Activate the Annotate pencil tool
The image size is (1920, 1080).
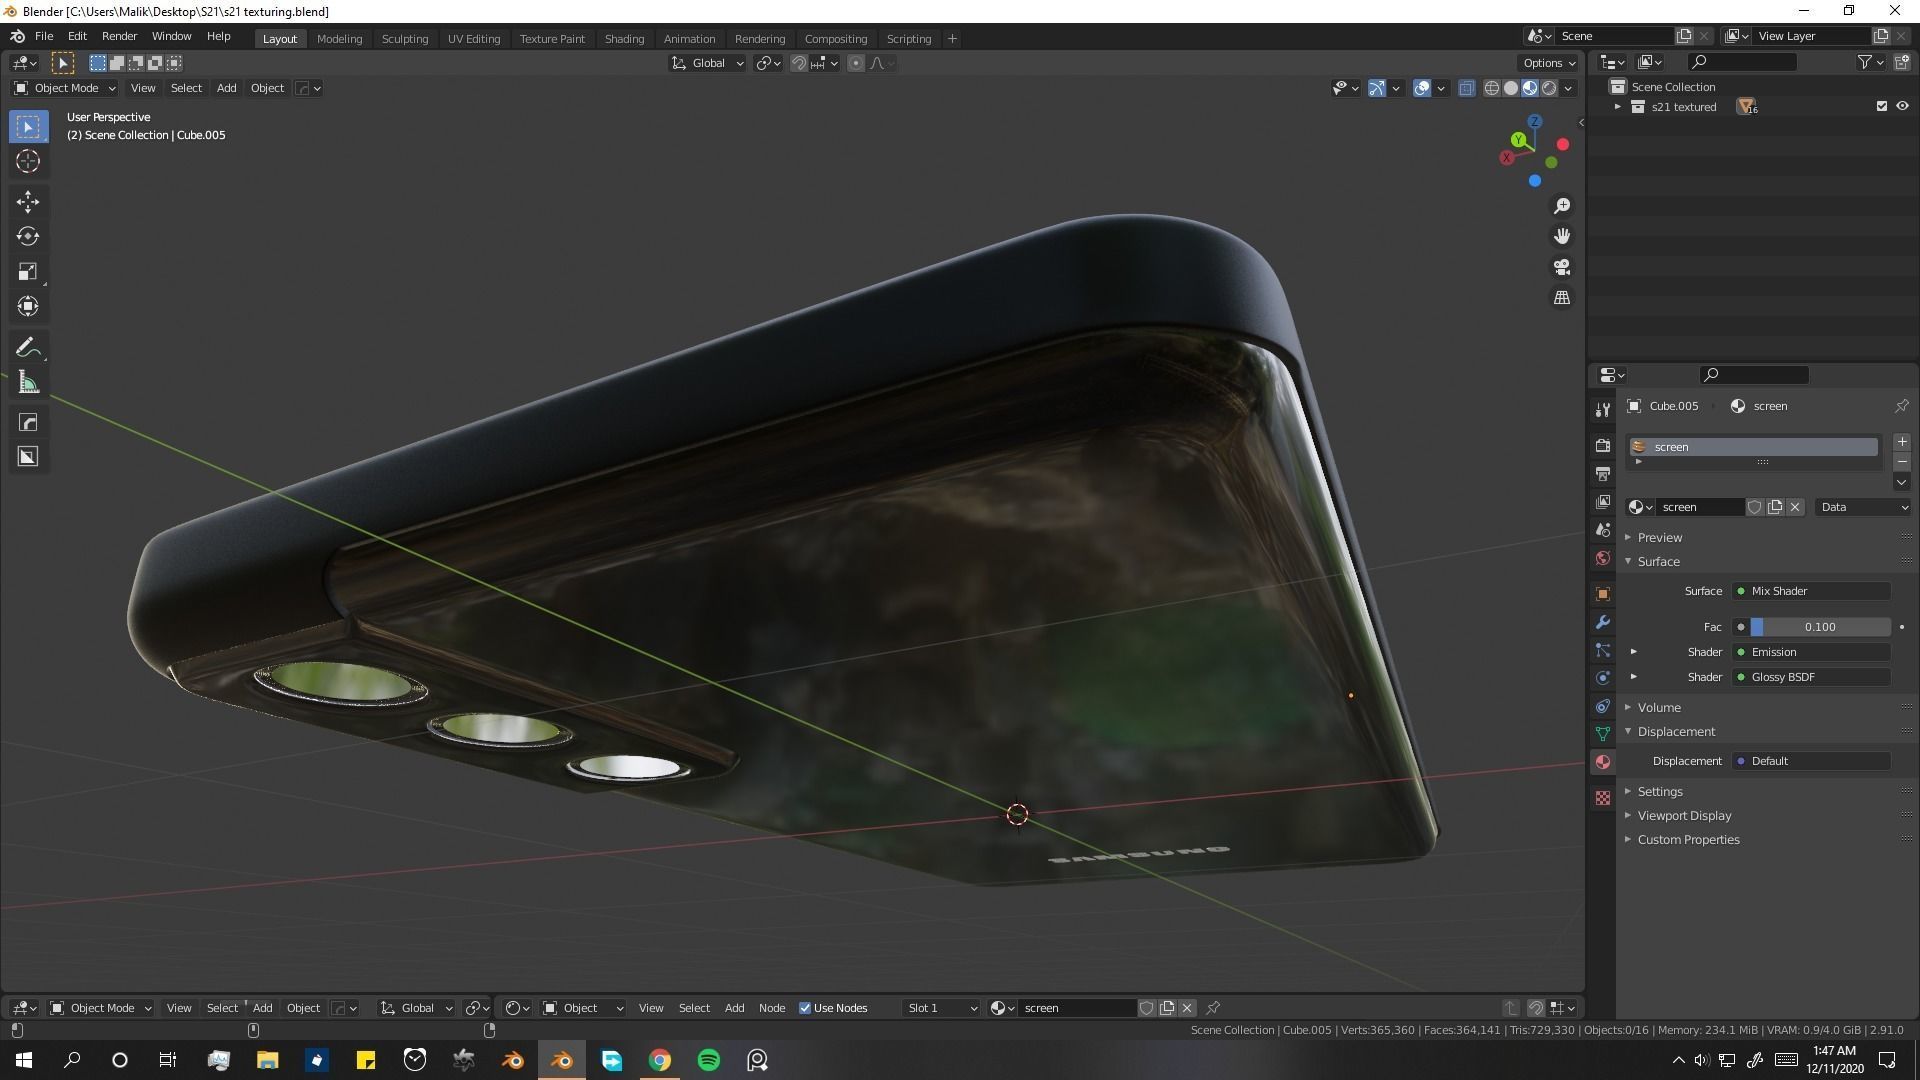coord(28,347)
